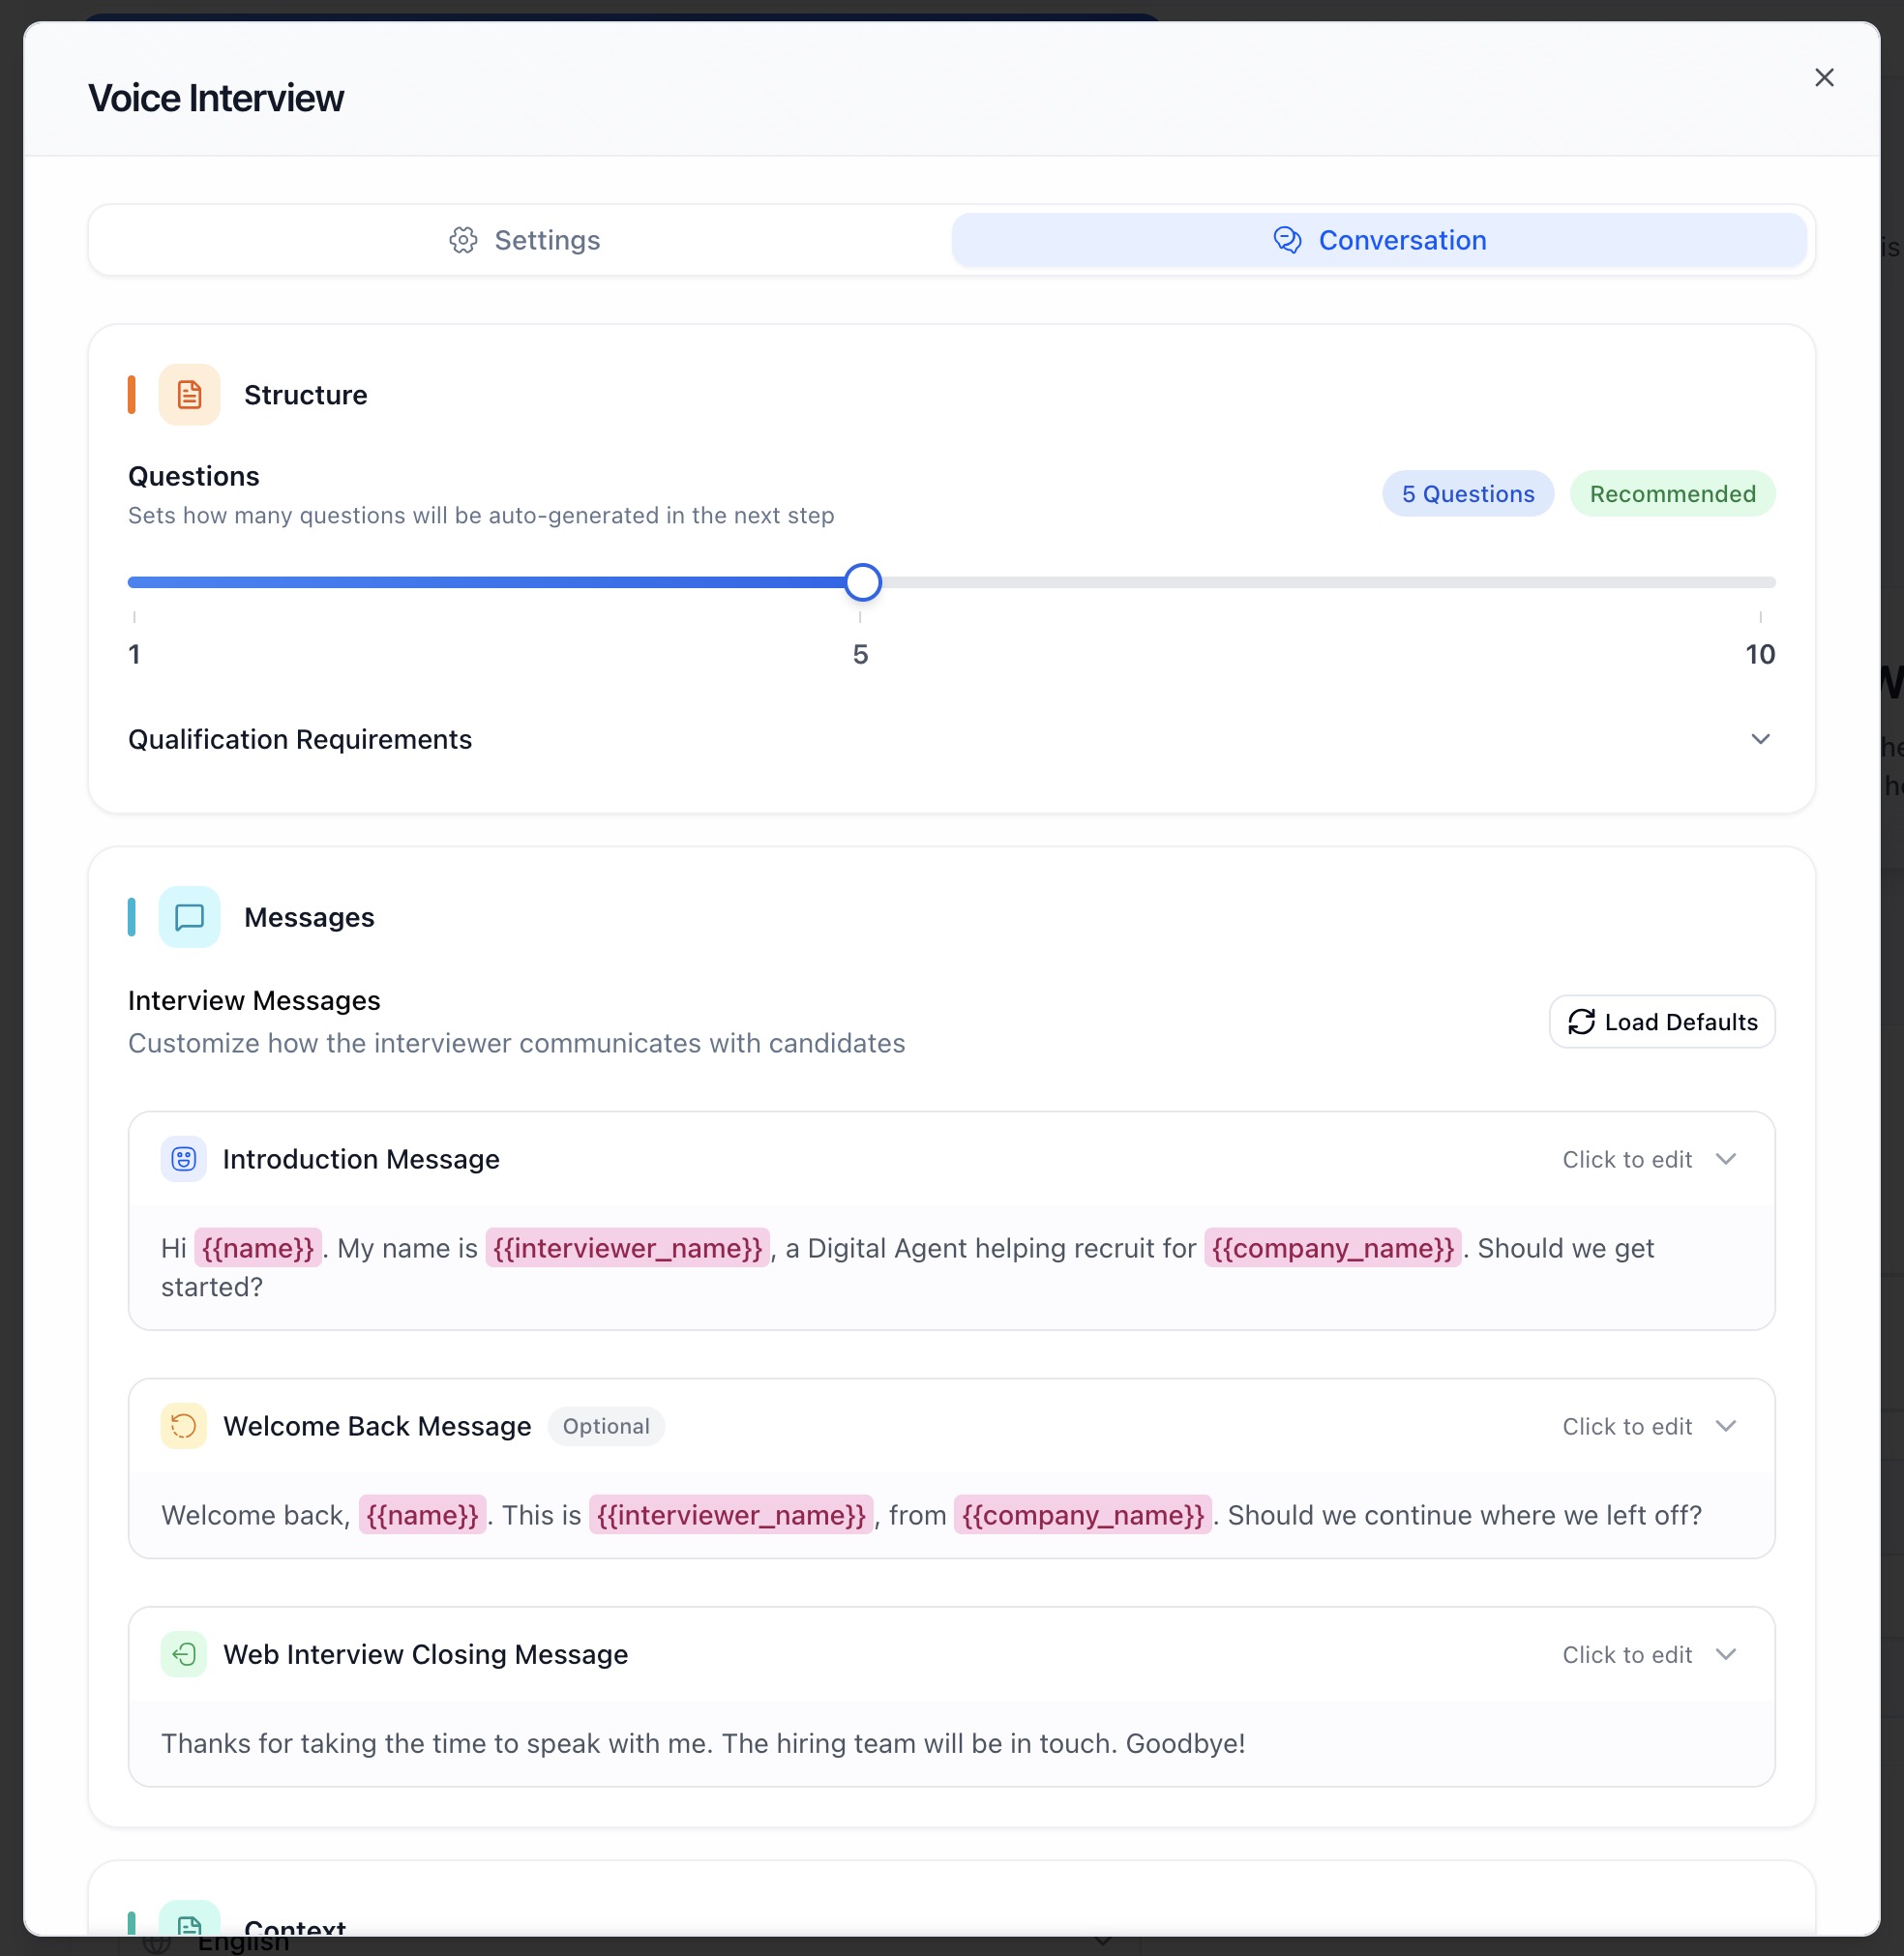Expand Web Interview Closing Message chevron
Image resolution: width=1904 pixels, height=1956 pixels.
(1726, 1654)
